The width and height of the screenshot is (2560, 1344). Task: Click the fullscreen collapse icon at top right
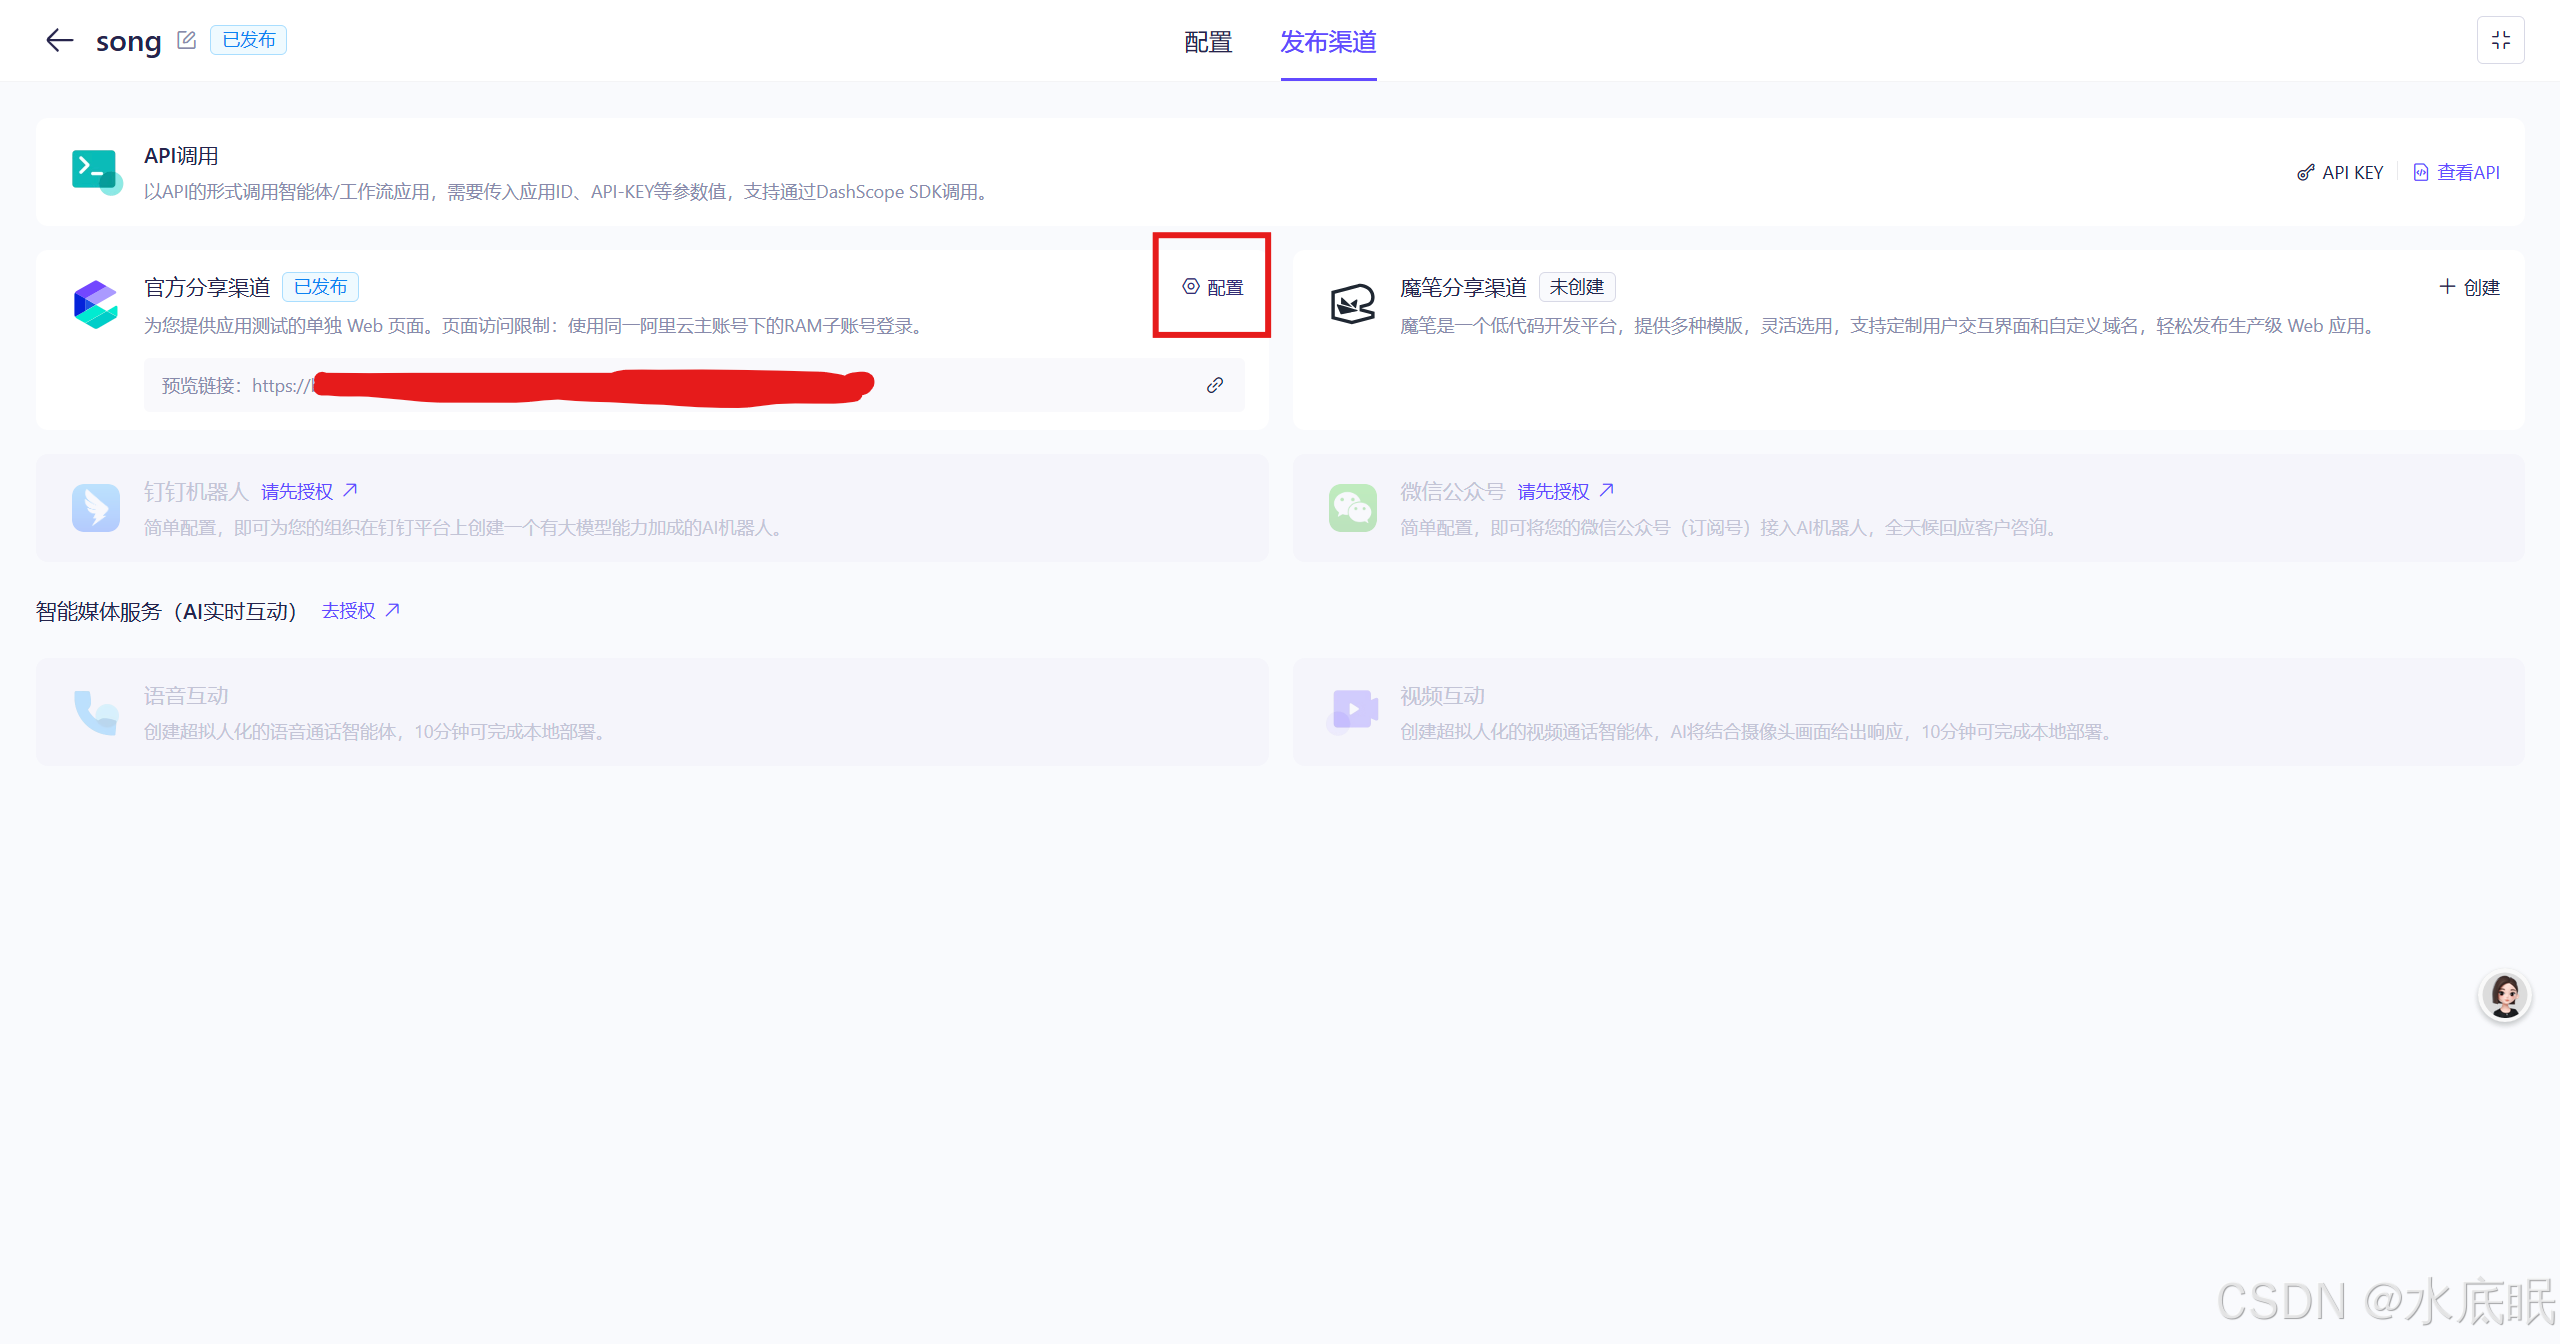(2500, 40)
